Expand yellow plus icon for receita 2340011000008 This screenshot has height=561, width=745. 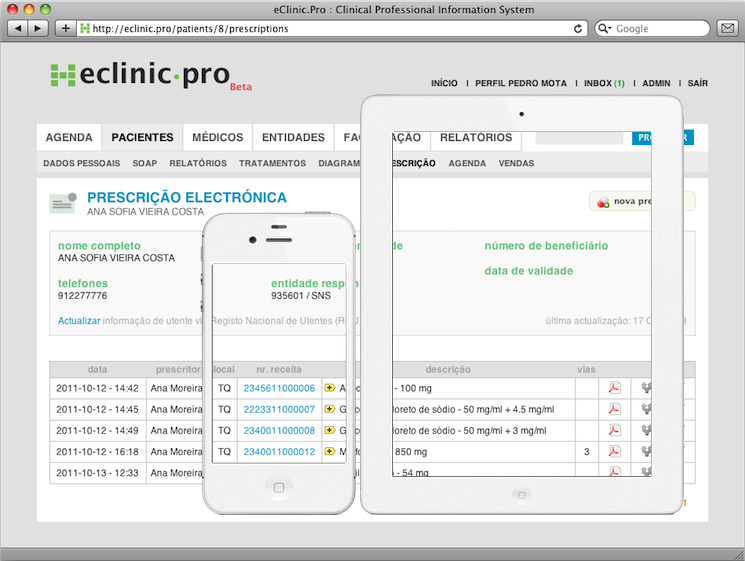click(330, 430)
